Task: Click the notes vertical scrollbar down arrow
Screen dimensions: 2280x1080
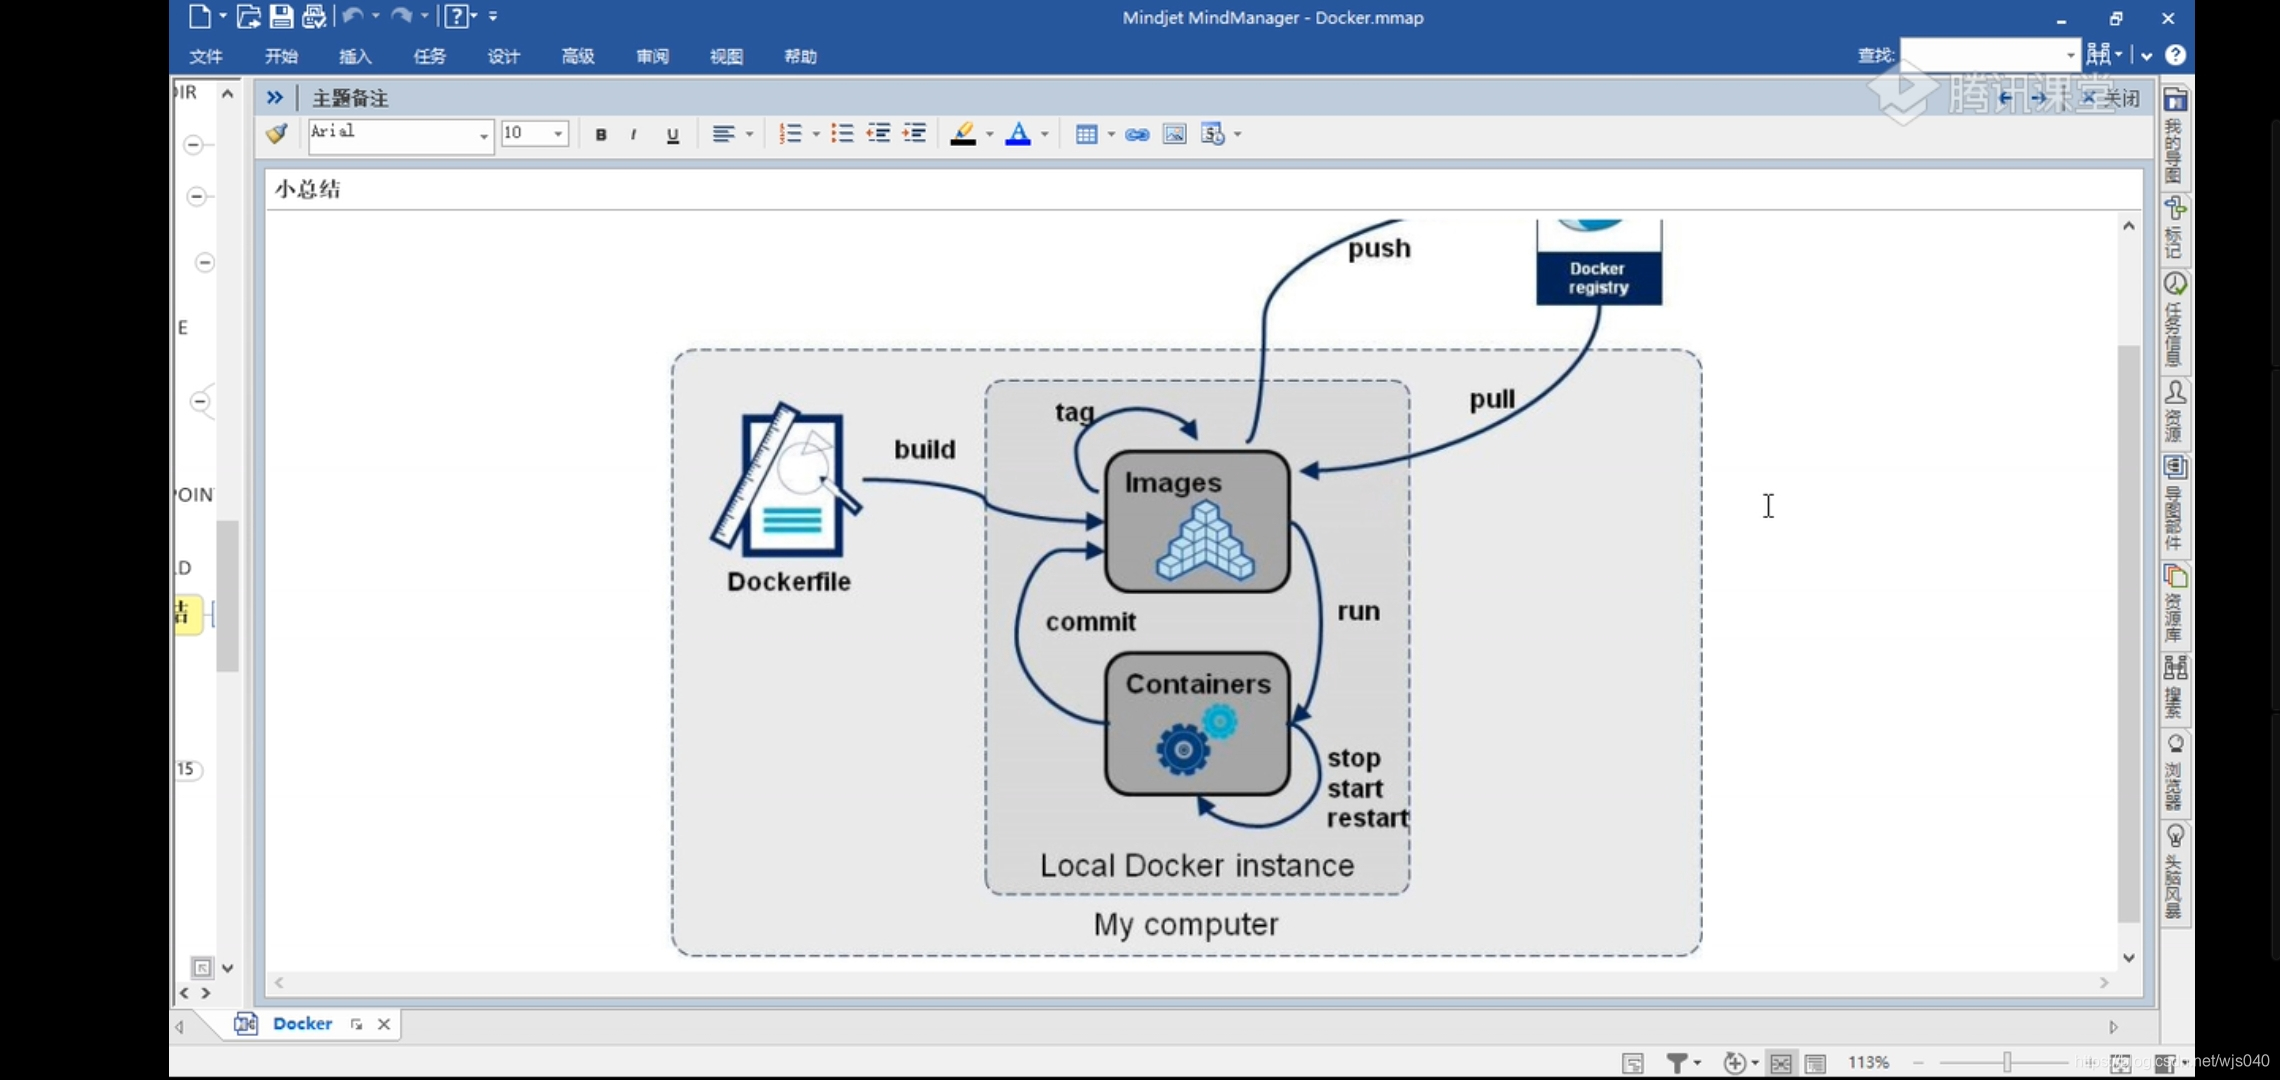Action: [2129, 957]
